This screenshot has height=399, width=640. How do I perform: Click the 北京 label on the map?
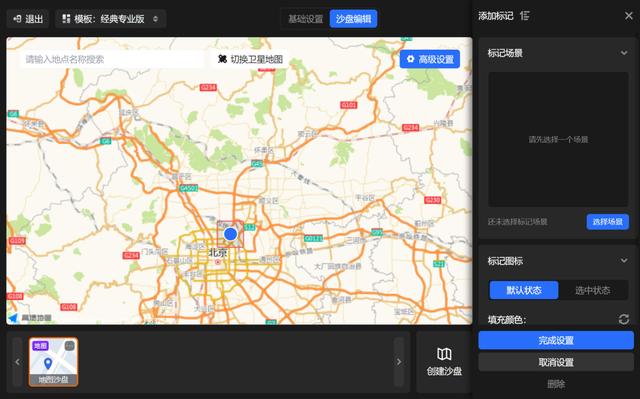click(x=218, y=253)
